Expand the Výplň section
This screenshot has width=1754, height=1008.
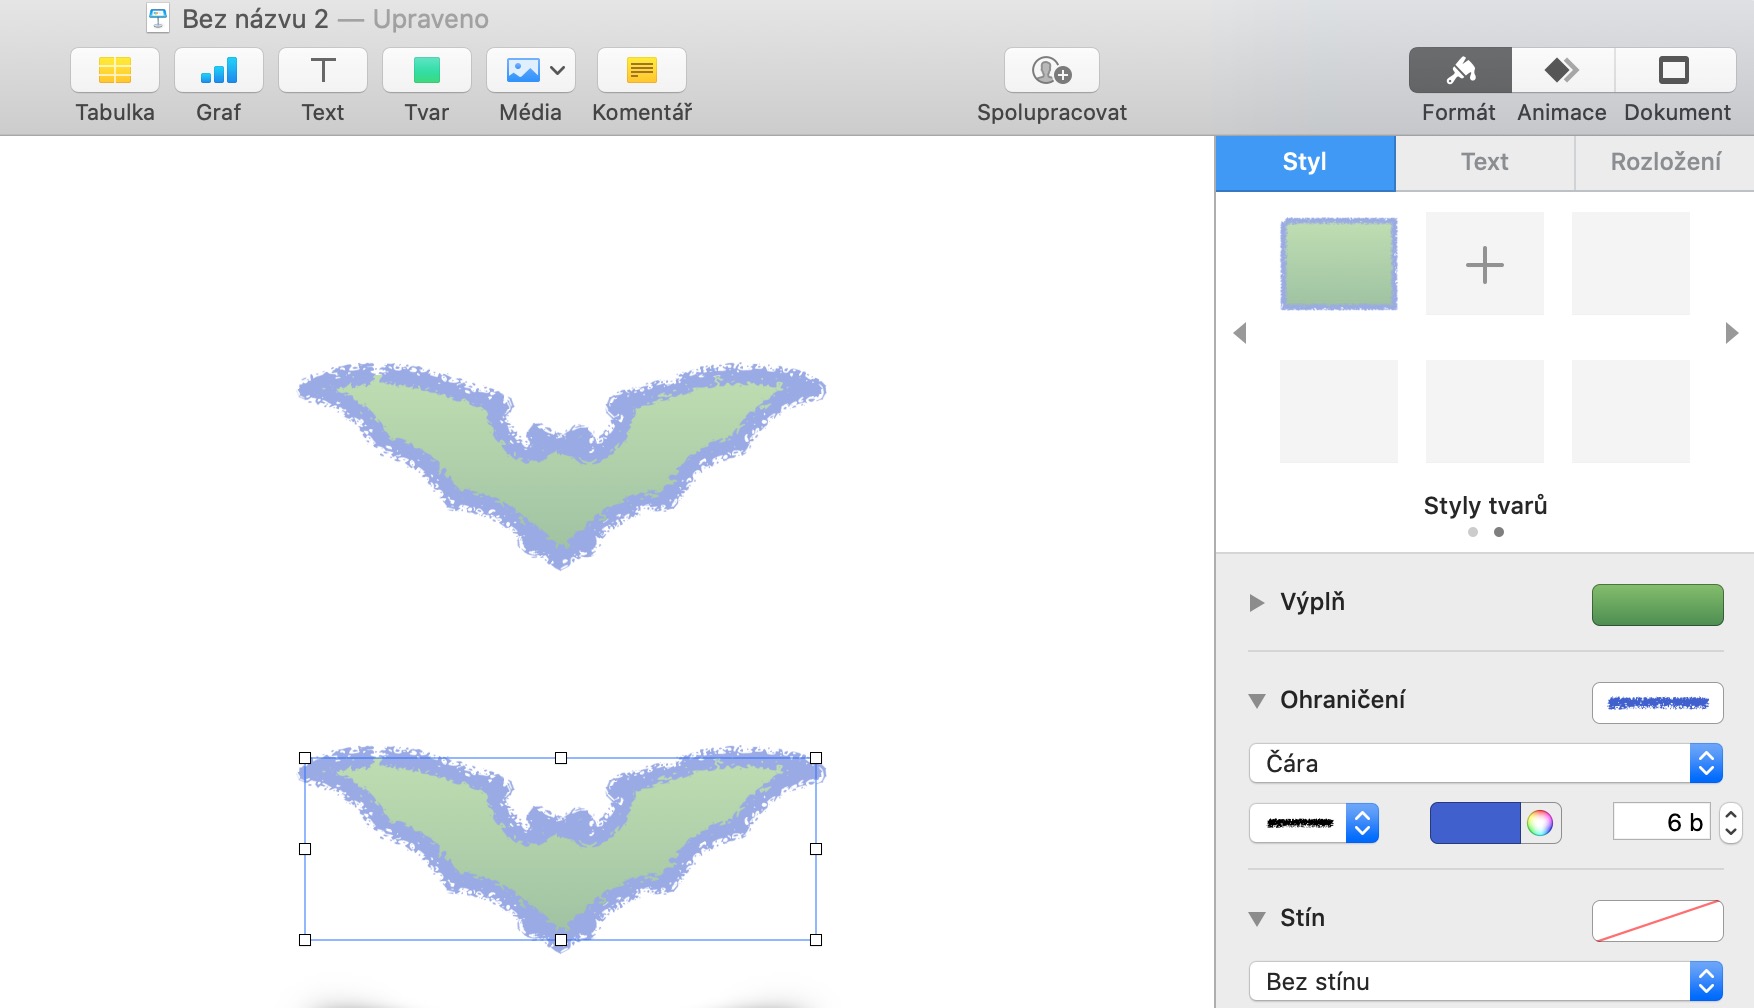click(x=1257, y=602)
